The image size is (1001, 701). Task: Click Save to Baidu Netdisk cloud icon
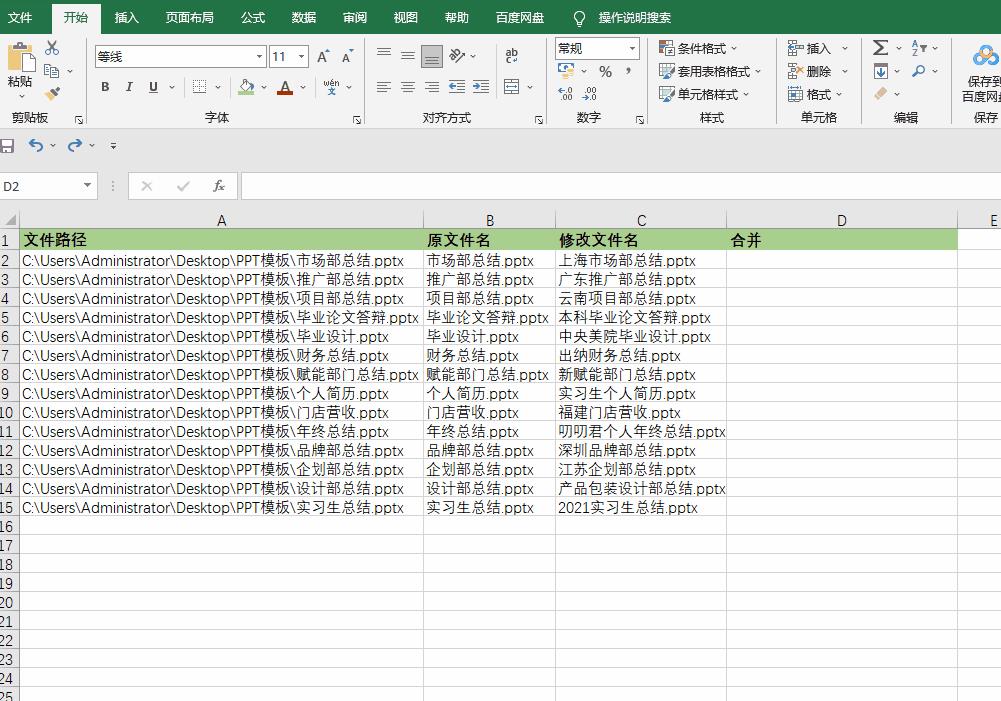click(x=985, y=56)
